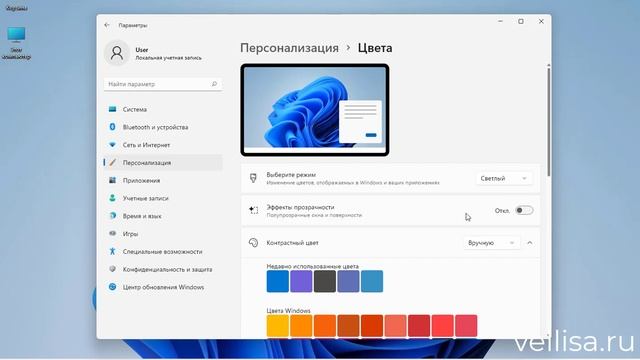
Task: Open the Вручную accent color dropdown
Action: pos(491,243)
